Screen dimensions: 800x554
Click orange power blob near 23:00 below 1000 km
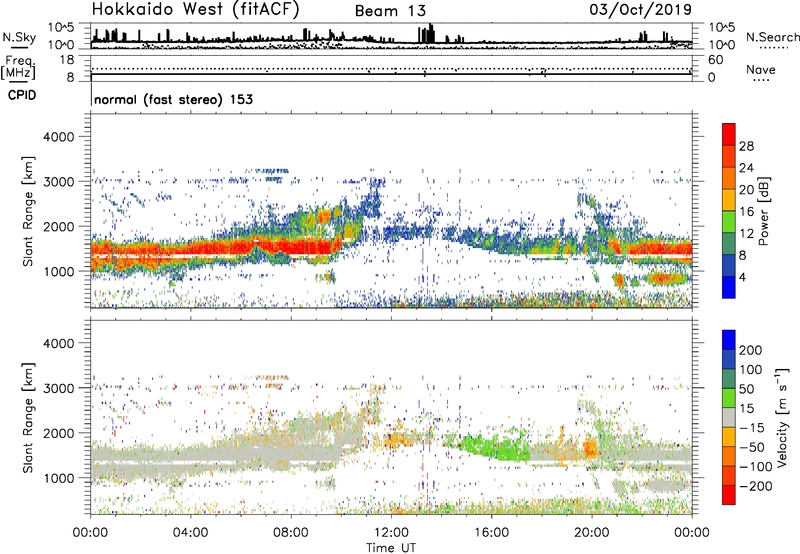(666, 279)
